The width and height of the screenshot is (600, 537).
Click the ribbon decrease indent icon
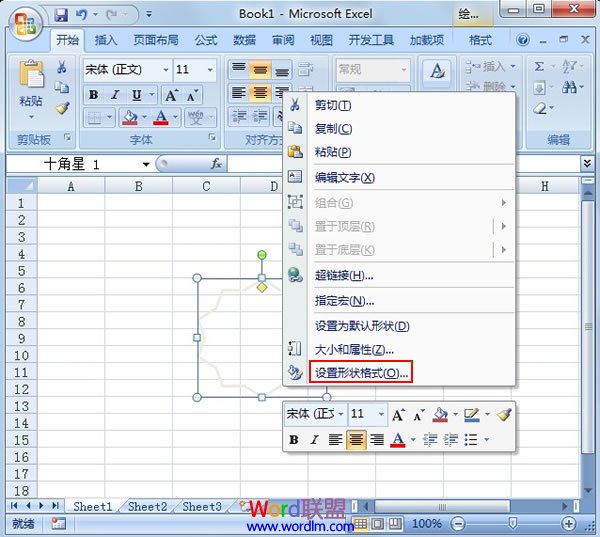[240, 117]
